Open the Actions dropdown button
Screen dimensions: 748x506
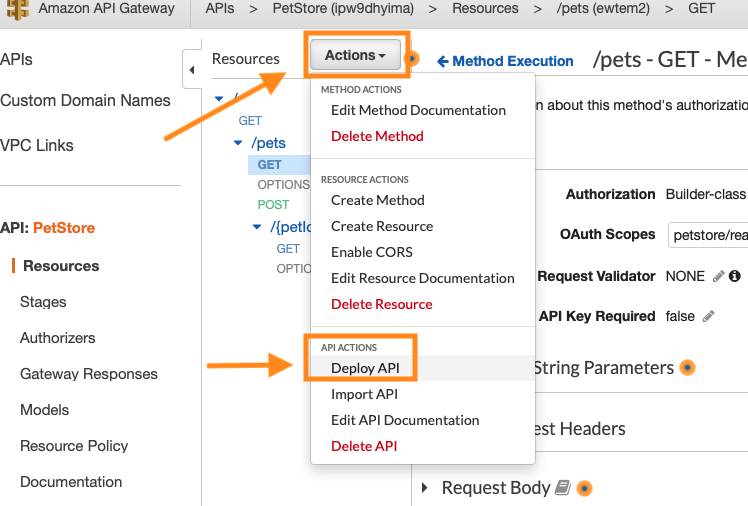click(355, 55)
